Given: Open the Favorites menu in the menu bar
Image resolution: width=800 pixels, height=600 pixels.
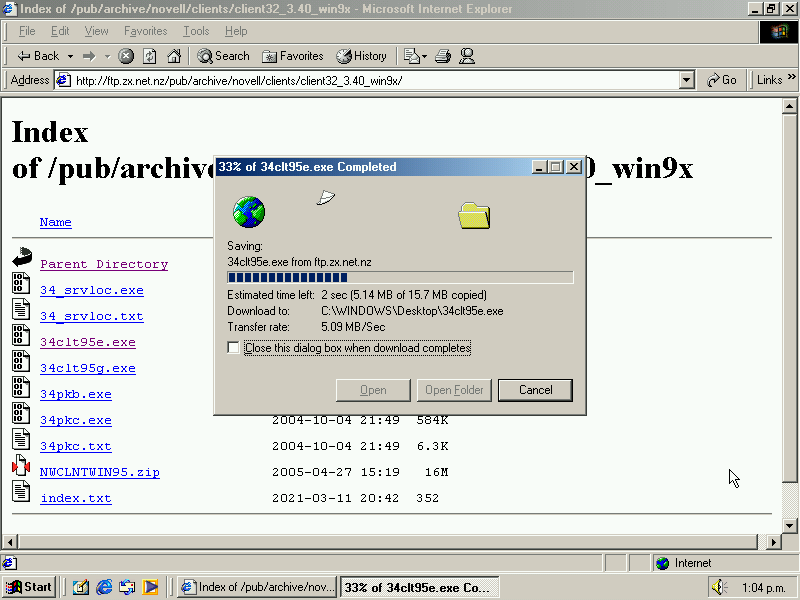Looking at the screenshot, I should 145,31.
